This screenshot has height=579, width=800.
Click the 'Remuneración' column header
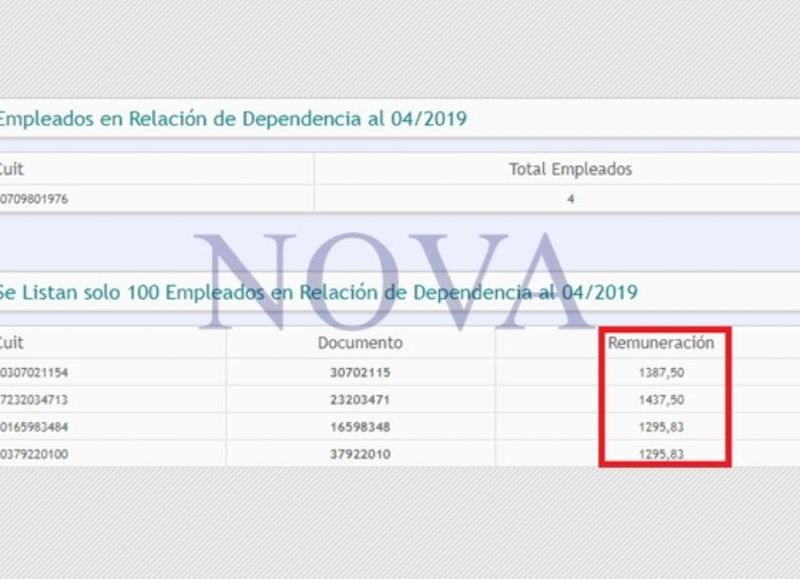(x=661, y=343)
